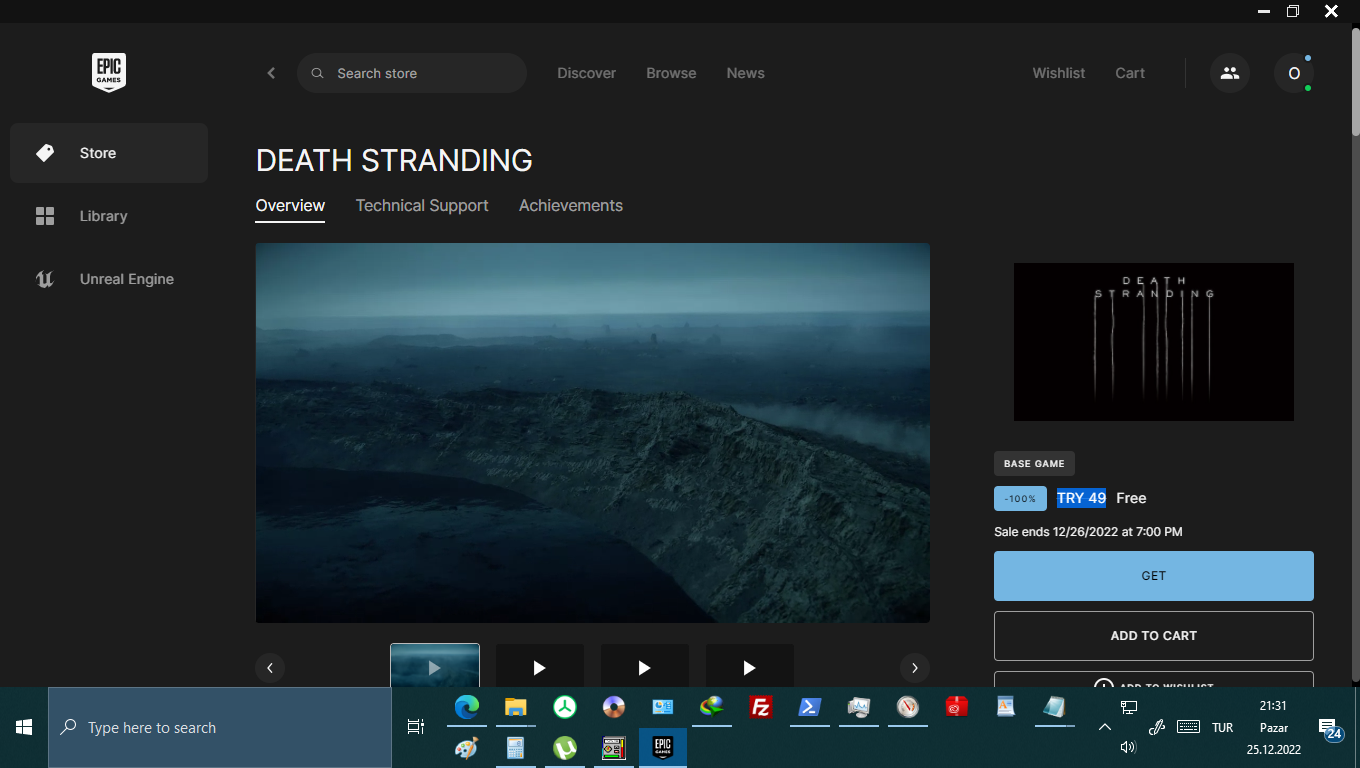Image resolution: width=1360 pixels, height=768 pixels.
Task: Show next media with right carousel arrow
Action: click(915, 668)
